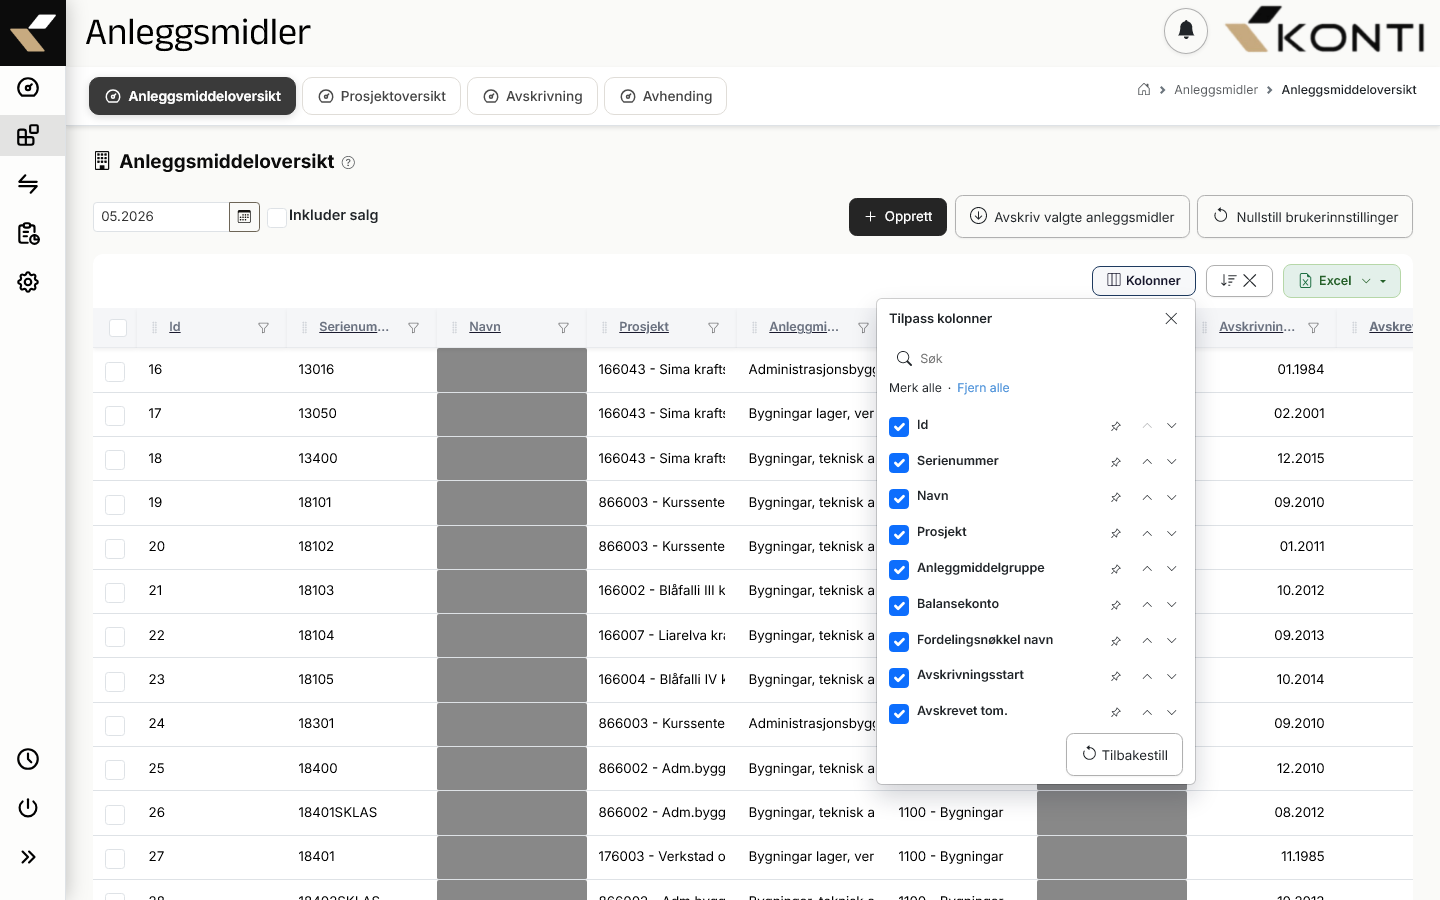Click Avskriv valgte anleggsmidler button

(x=1072, y=217)
